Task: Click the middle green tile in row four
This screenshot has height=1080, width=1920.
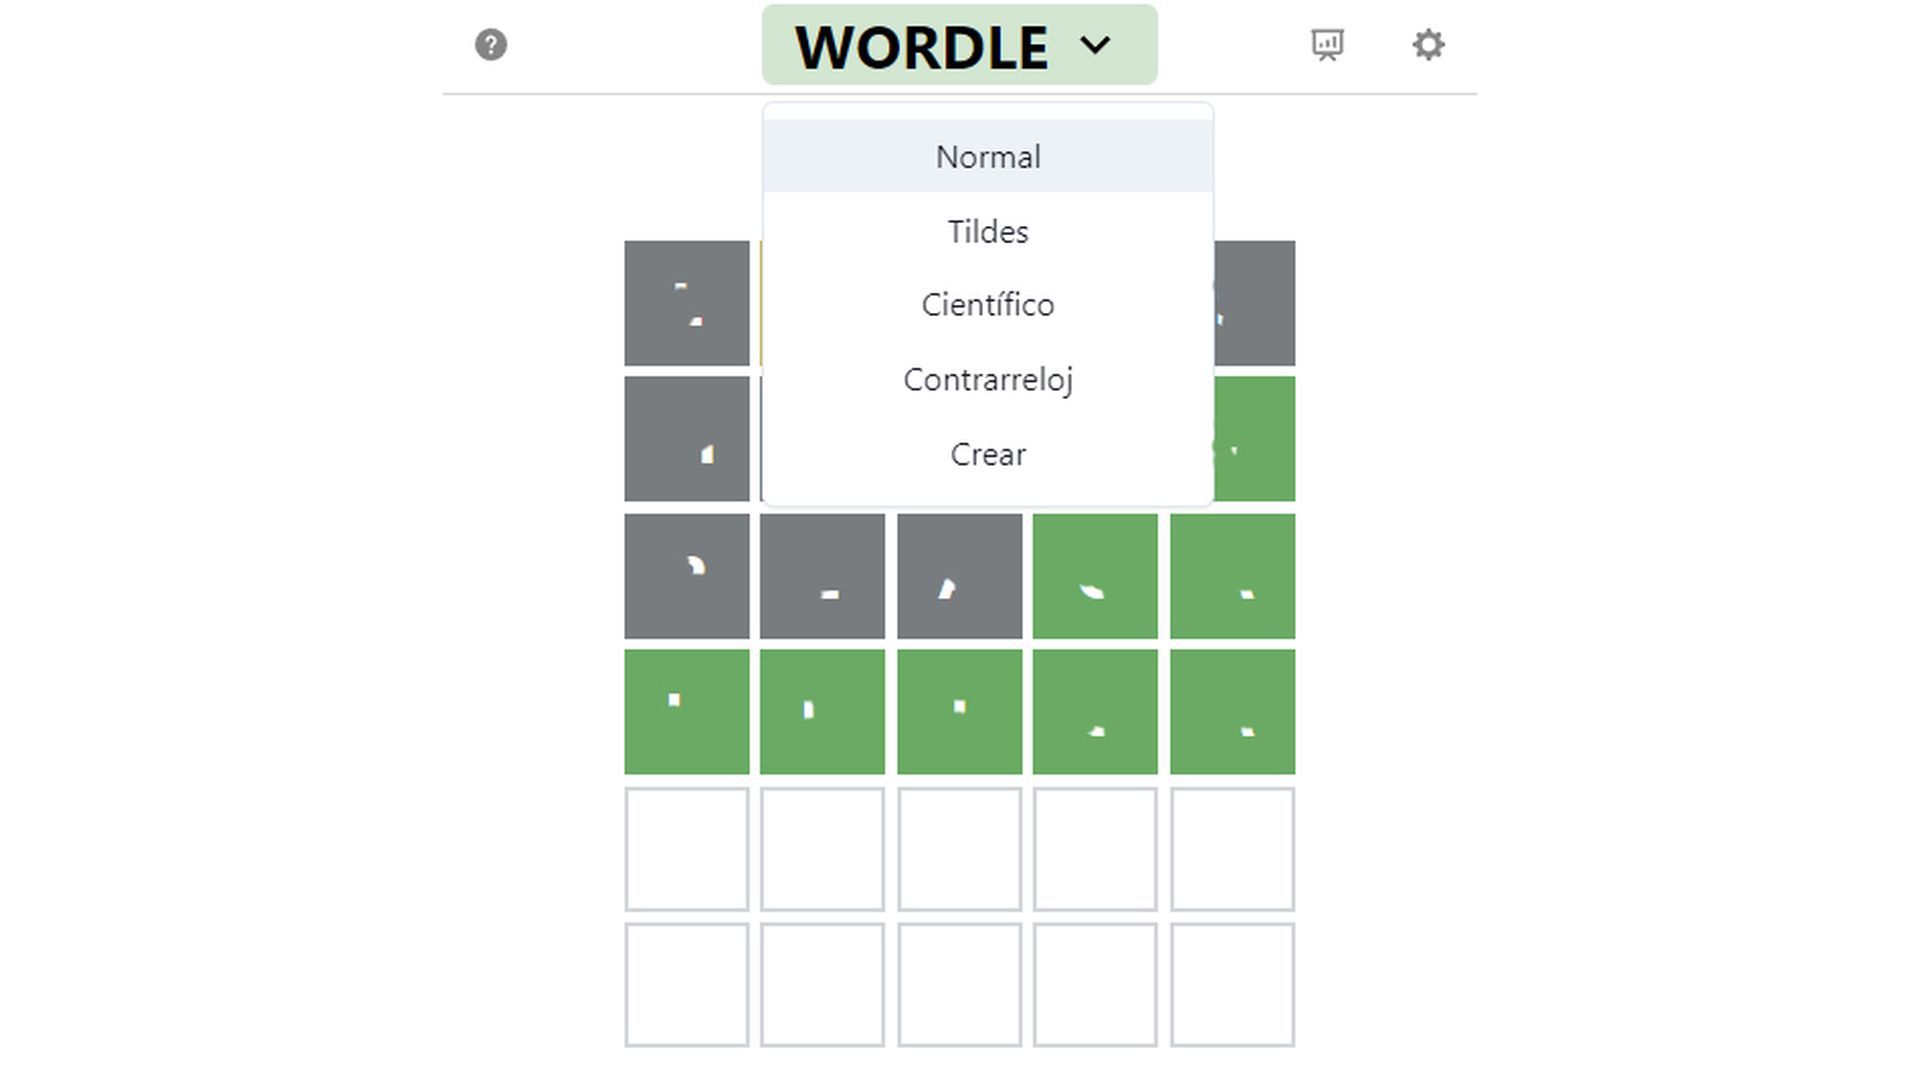Action: pyautogui.click(x=960, y=712)
